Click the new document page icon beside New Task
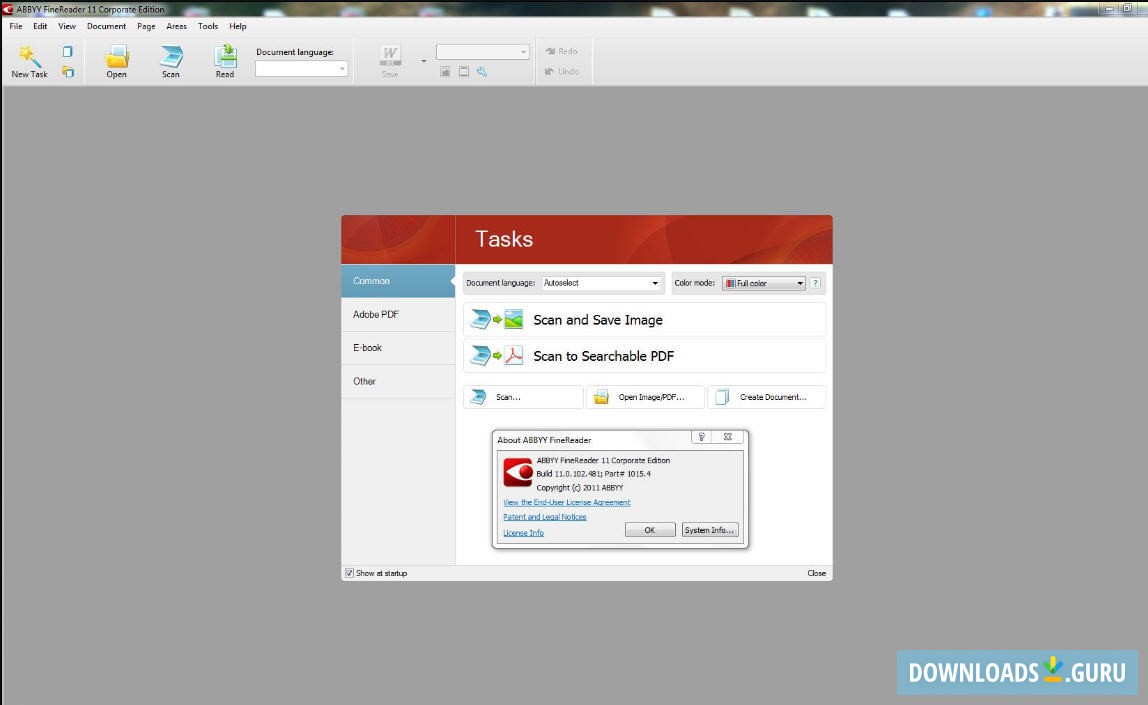 [x=67, y=52]
